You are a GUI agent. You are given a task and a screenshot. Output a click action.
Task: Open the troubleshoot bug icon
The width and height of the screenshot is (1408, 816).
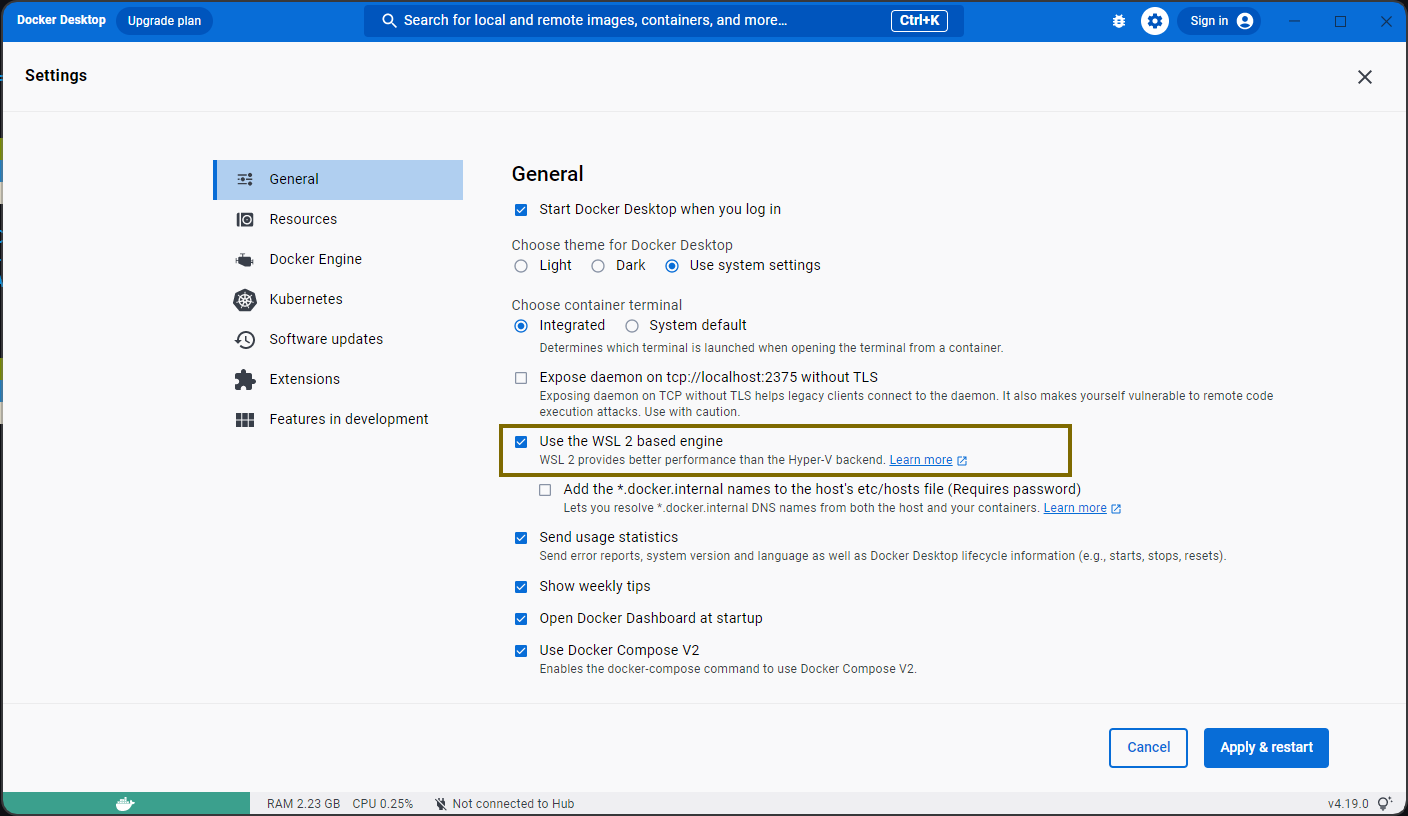click(x=1119, y=21)
